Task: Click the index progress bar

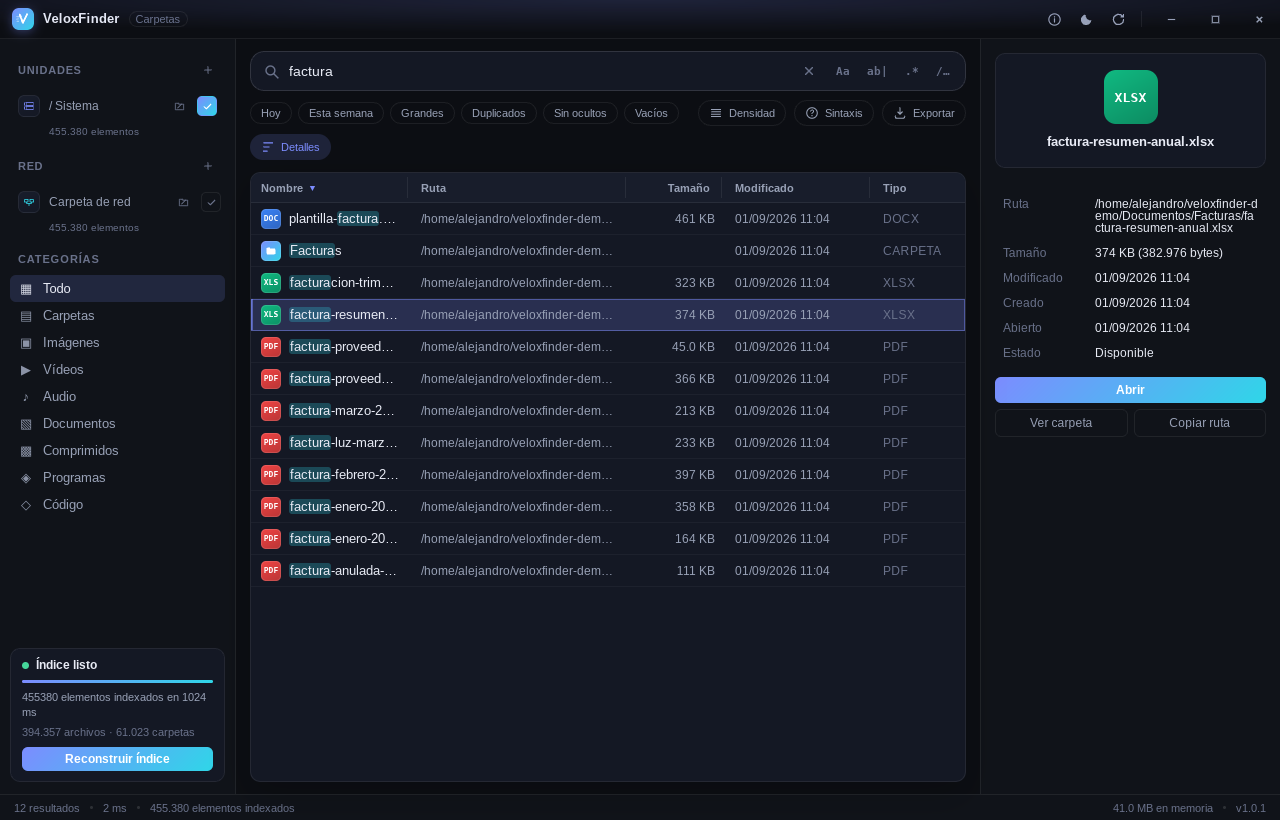Action: point(117,681)
